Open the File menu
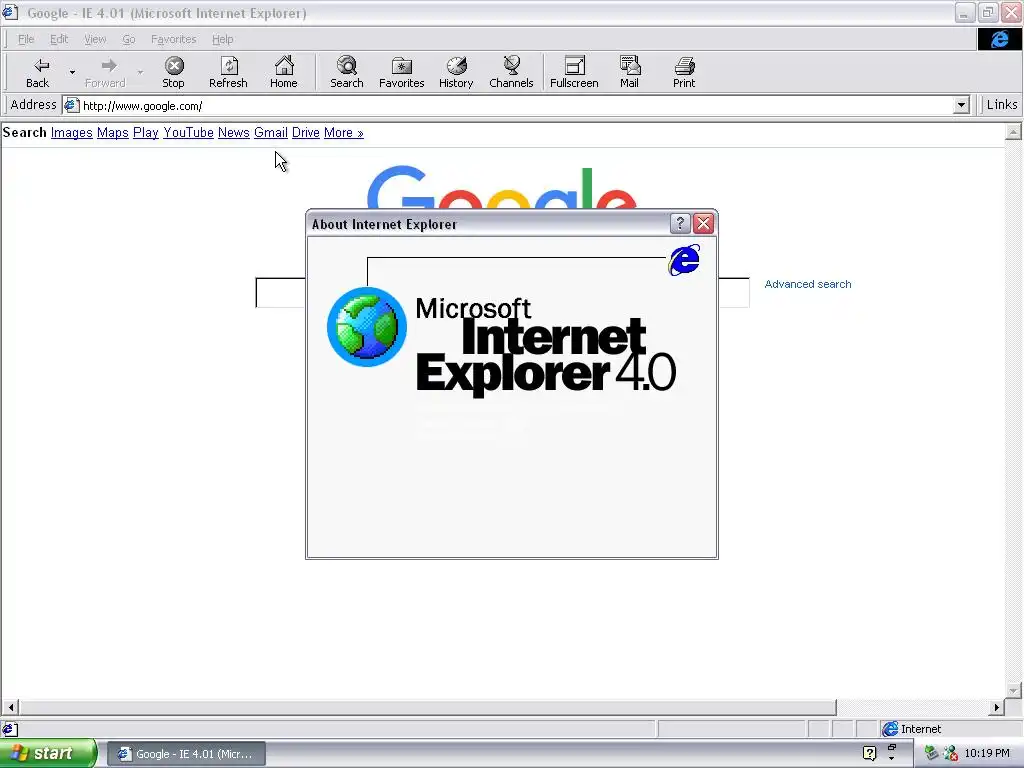The image size is (1024, 768). point(26,39)
